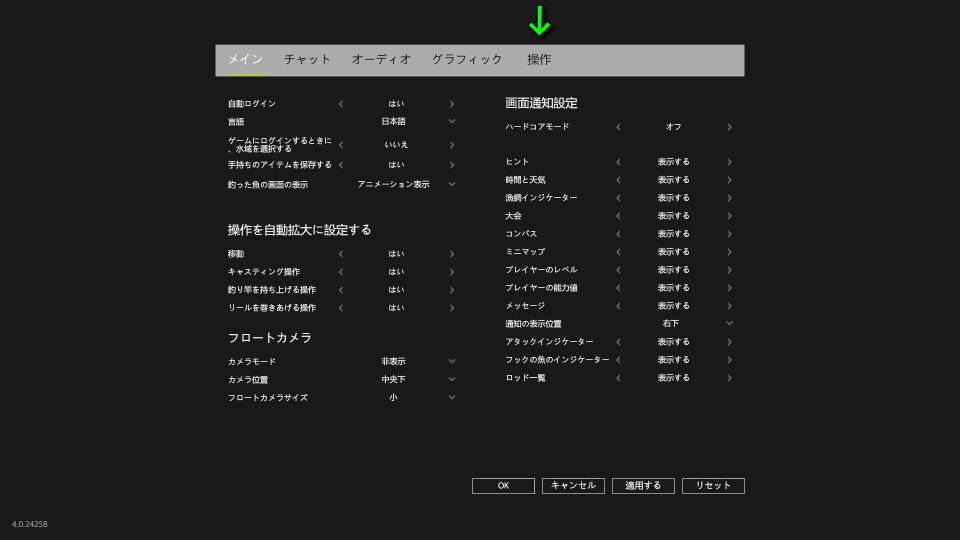Click right arrow for ヒント setting
This screenshot has height=540, width=960.
(730, 162)
